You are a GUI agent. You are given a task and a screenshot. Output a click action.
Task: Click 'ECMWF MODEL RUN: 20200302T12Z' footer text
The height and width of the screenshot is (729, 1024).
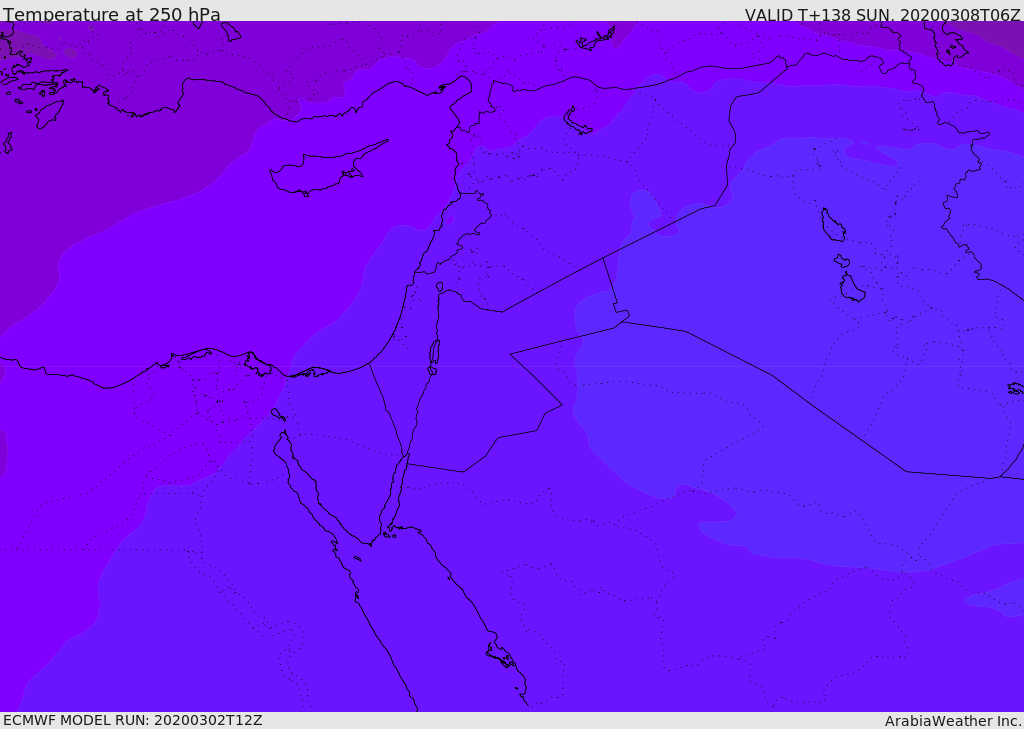133,721
